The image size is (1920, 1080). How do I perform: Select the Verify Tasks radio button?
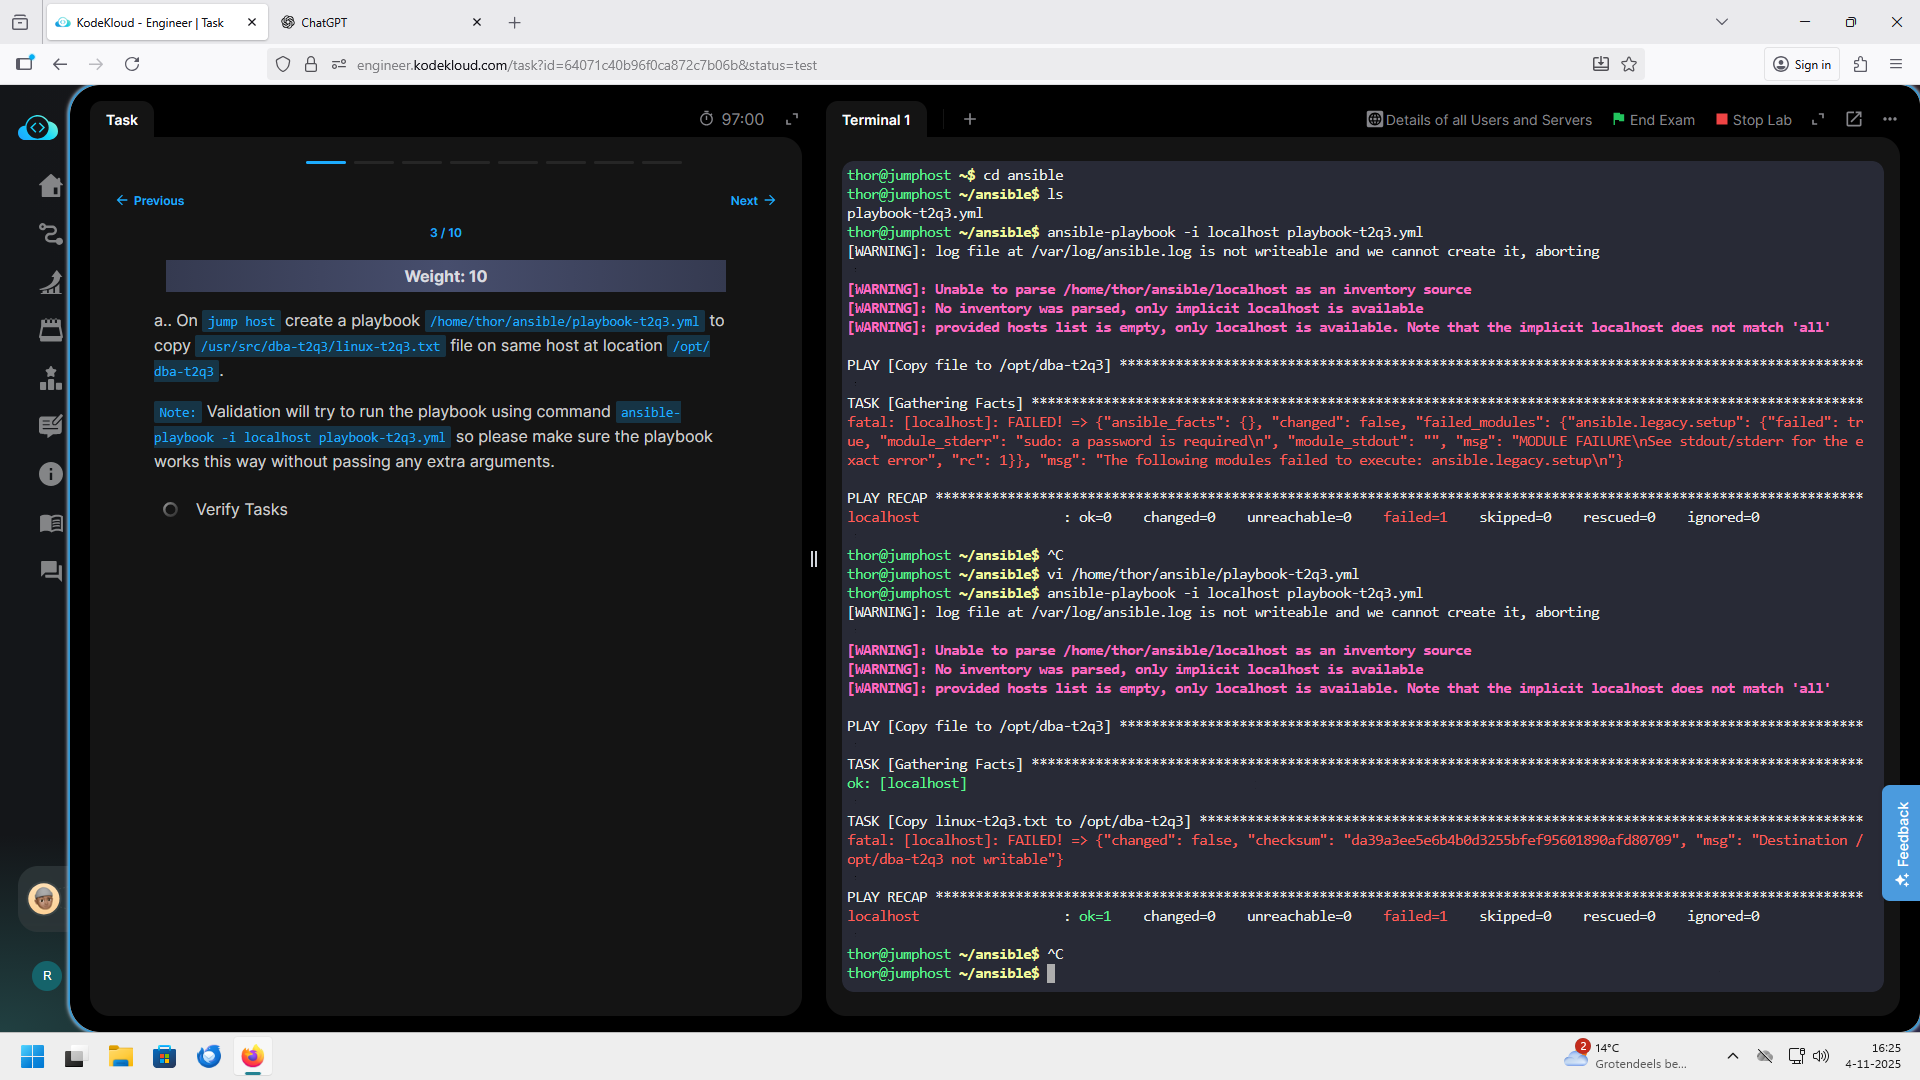pyautogui.click(x=170, y=510)
